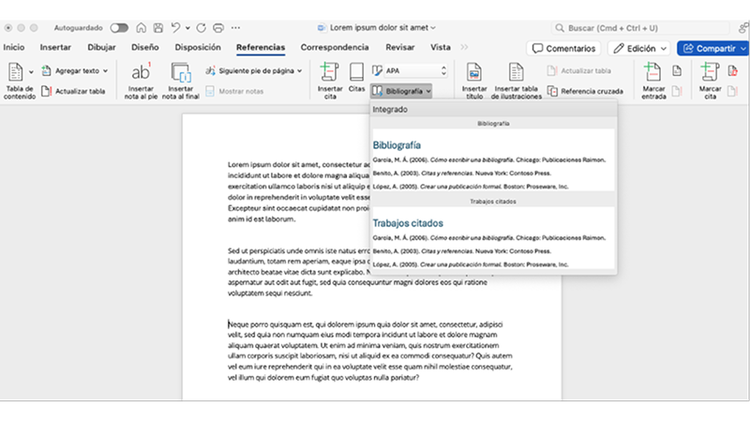Expand the Compartir dropdown arrow

click(x=743, y=48)
